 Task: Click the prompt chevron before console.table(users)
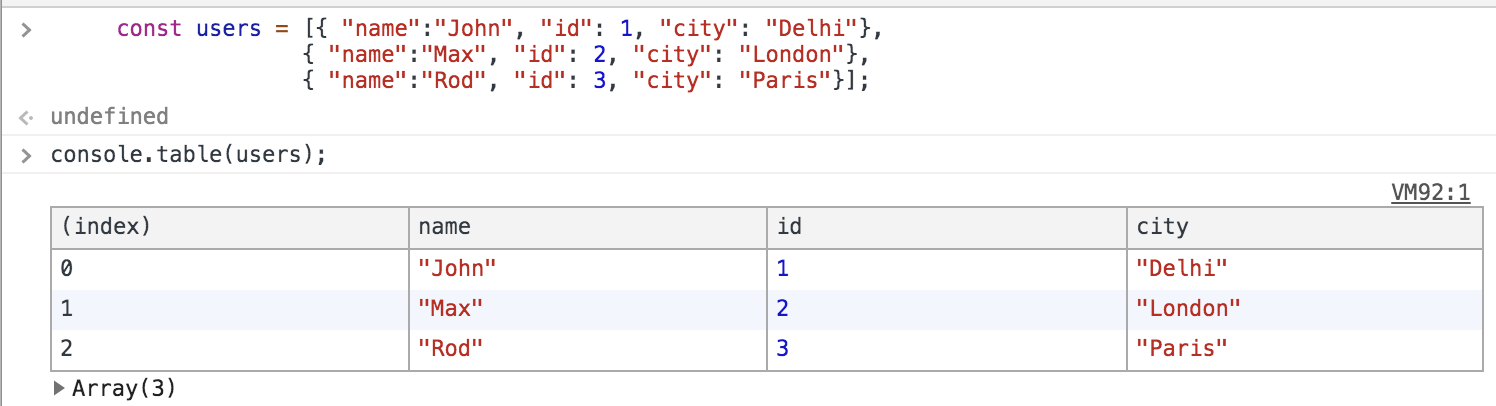tap(26, 155)
